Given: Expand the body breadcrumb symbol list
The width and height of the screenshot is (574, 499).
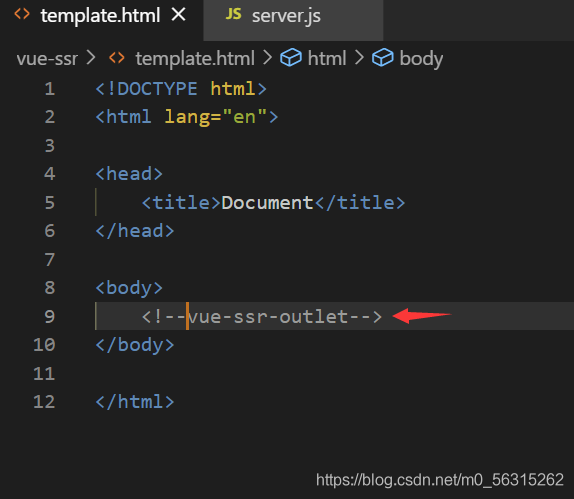Looking at the screenshot, I should [421, 59].
